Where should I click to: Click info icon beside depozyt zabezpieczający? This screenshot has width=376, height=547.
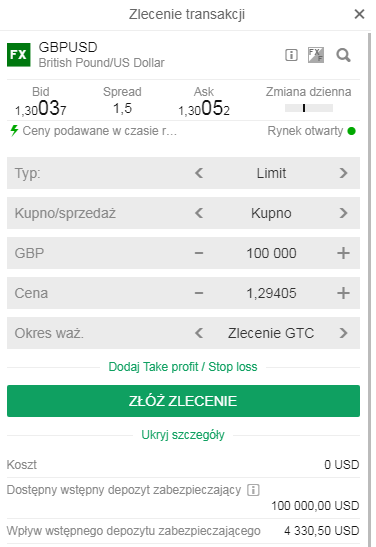click(x=253, y=490)
